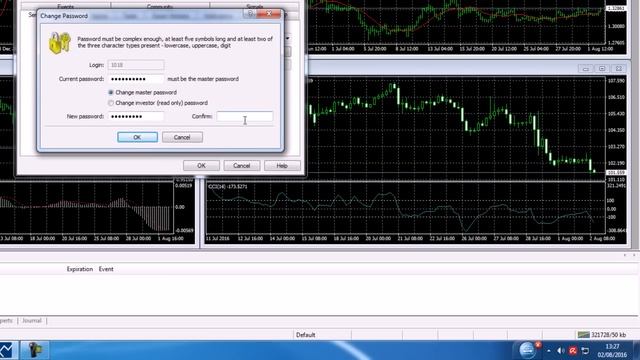Show hidden system tray icons arrow

[549, 351]
